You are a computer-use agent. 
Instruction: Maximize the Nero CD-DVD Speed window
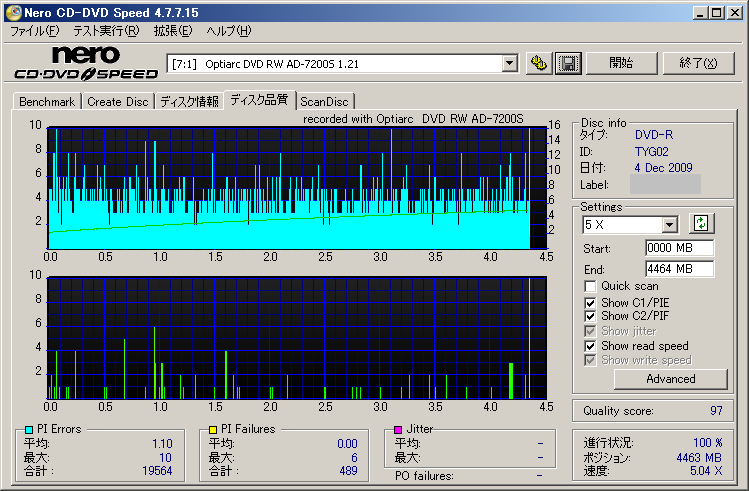pos(717,13)
